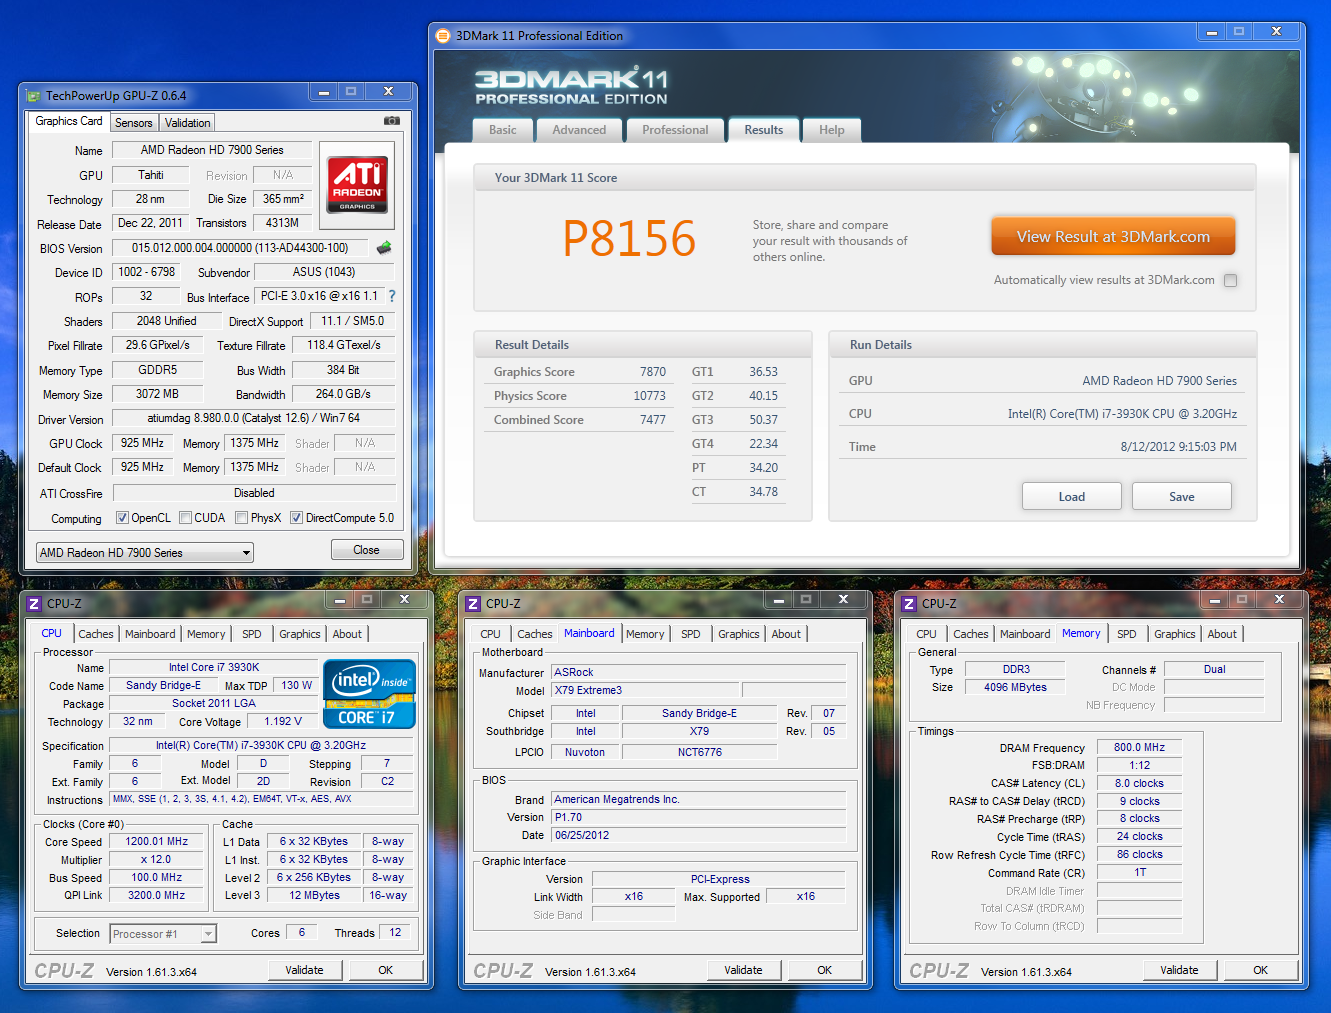Open SPD tab in CPU-Z Mainboard window
This screenshot has height=1013, width=1331.
point(691,634)
